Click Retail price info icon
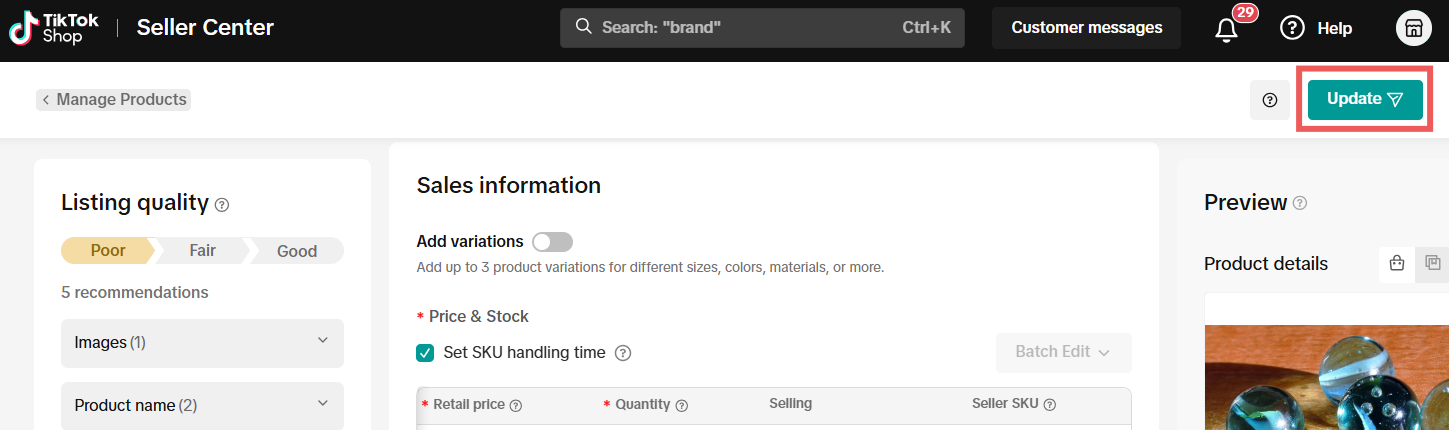1449x430 pixels. point(516,405)
